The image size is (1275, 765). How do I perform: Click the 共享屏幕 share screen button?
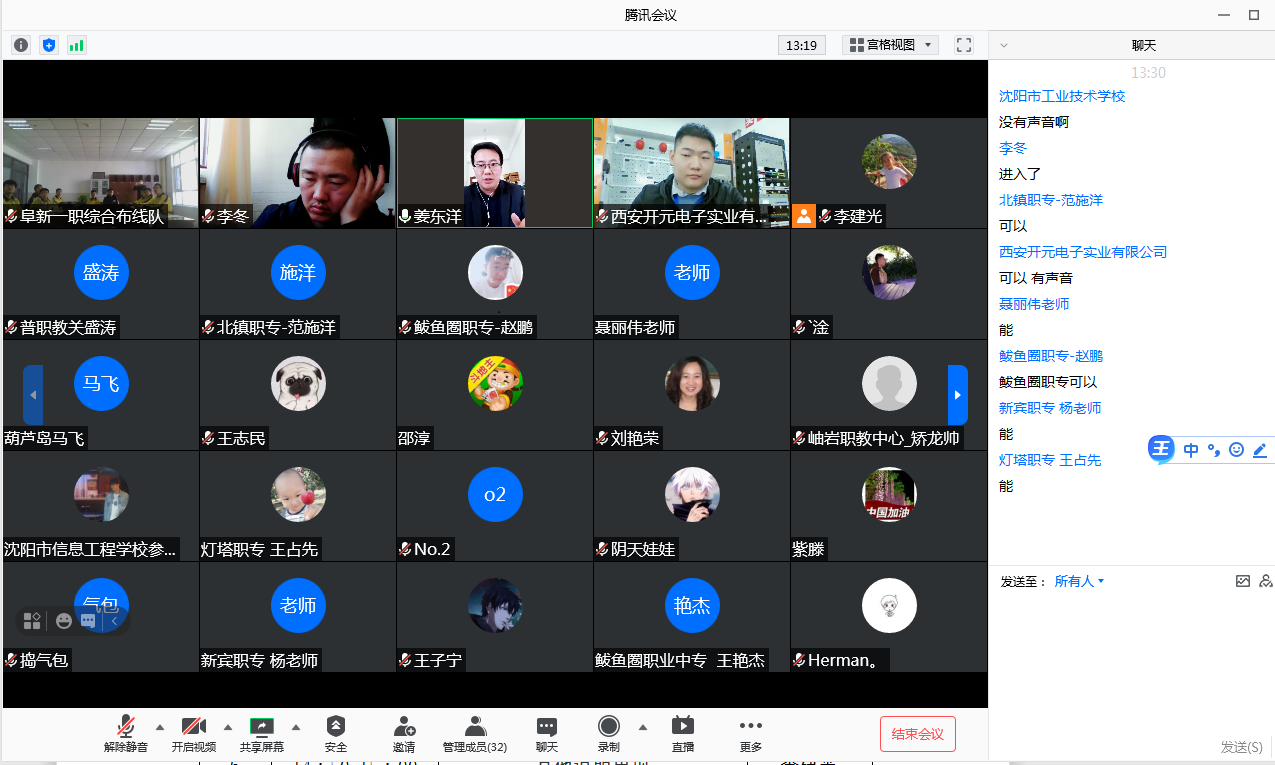point(261,733)
